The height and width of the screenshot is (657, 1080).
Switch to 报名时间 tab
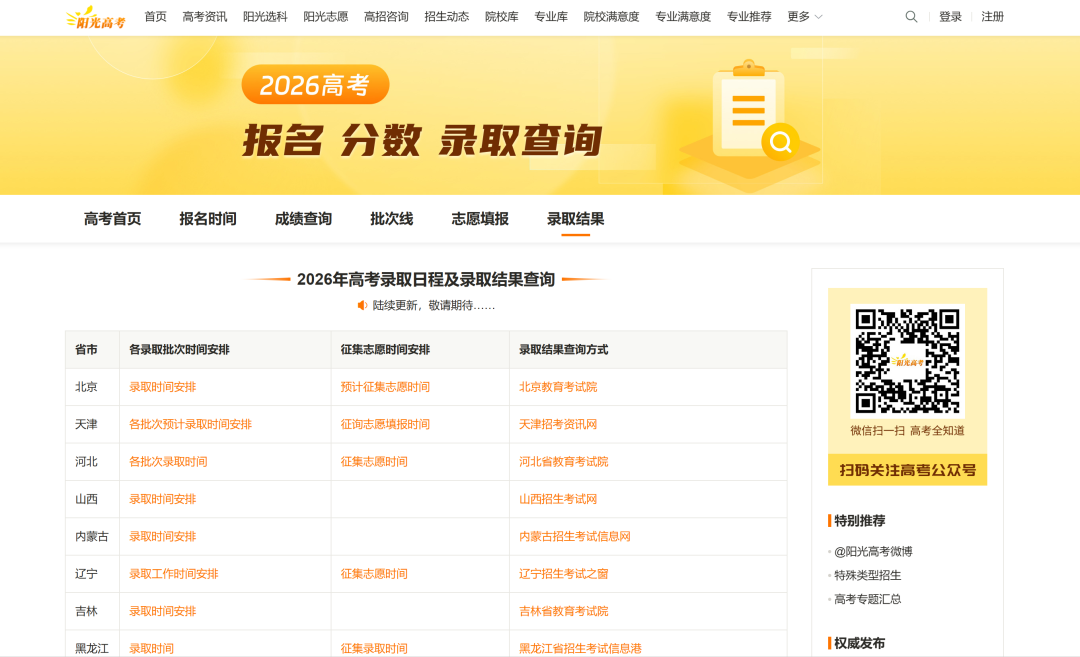click(x=208, y=219)
